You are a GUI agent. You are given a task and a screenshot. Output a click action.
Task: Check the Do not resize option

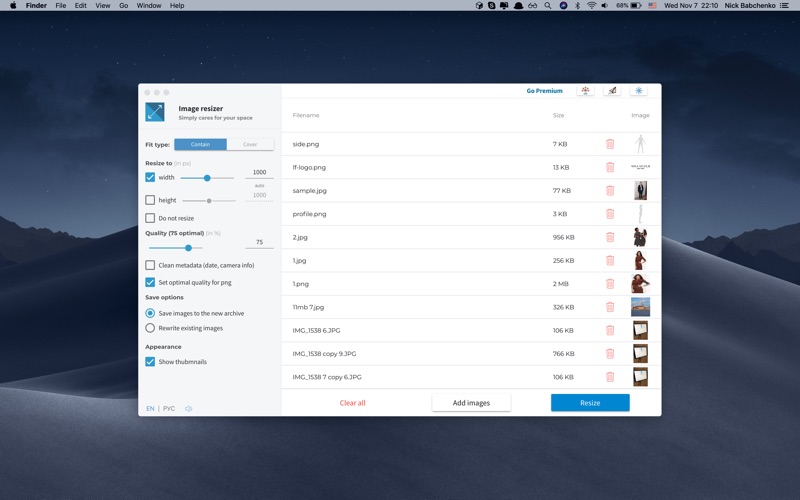(x=150, y=218)
